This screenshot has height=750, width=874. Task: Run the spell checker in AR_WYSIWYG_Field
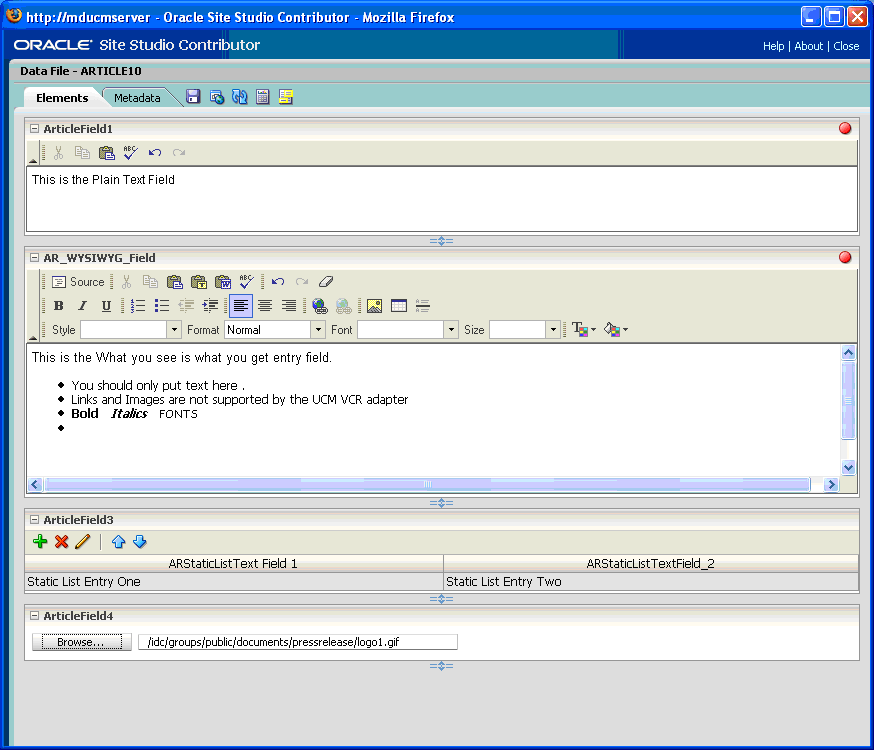[x=246, y=281]
